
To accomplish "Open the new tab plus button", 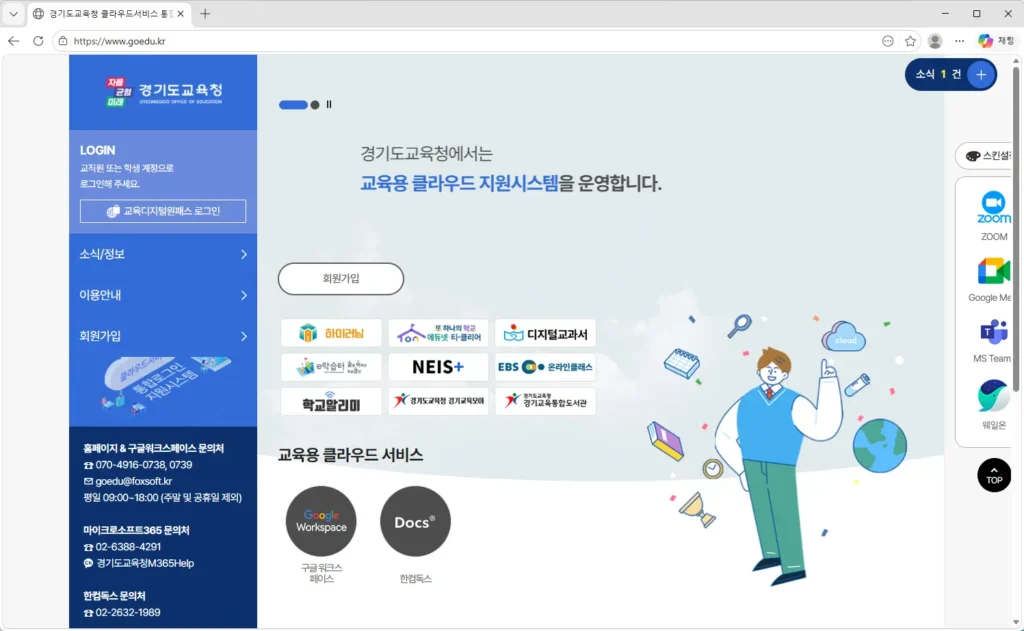I will pyautogui.click(x=205, y=14).
